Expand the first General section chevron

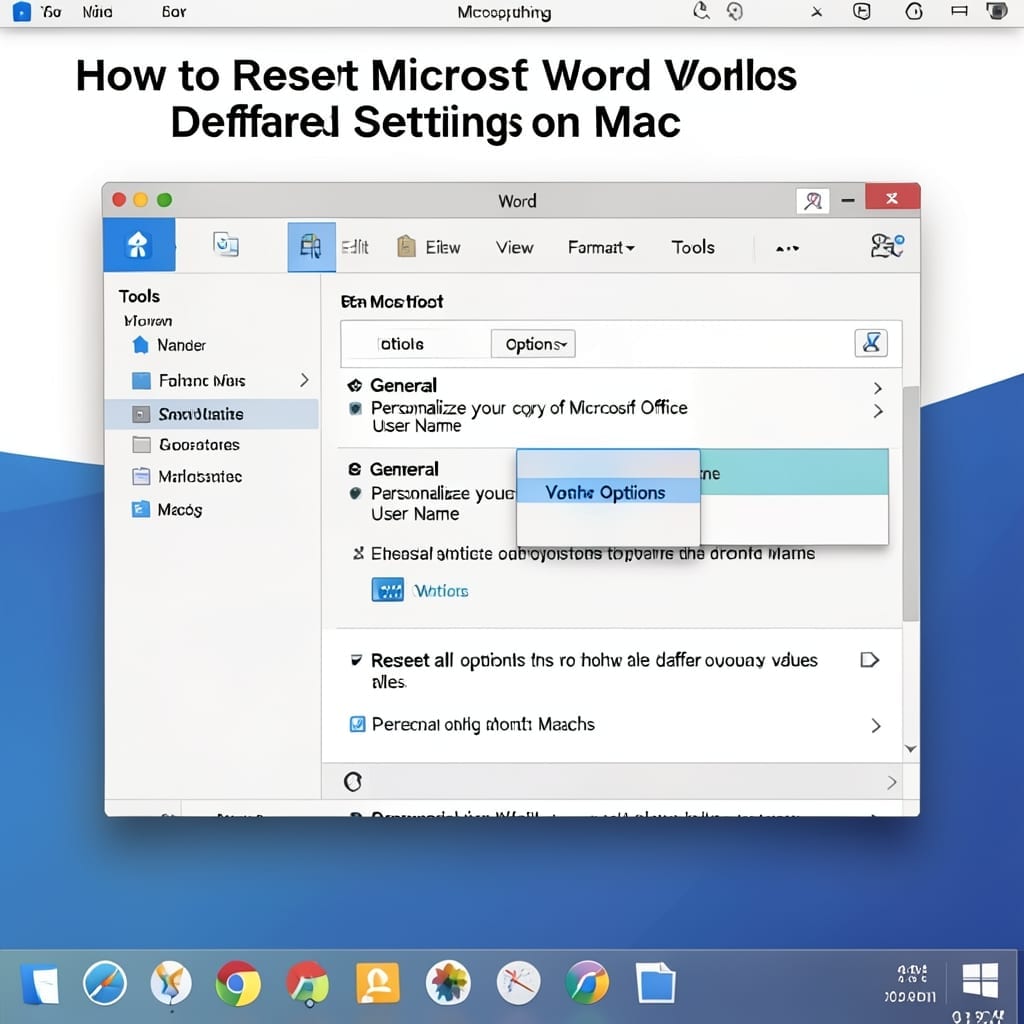[878, 388]
